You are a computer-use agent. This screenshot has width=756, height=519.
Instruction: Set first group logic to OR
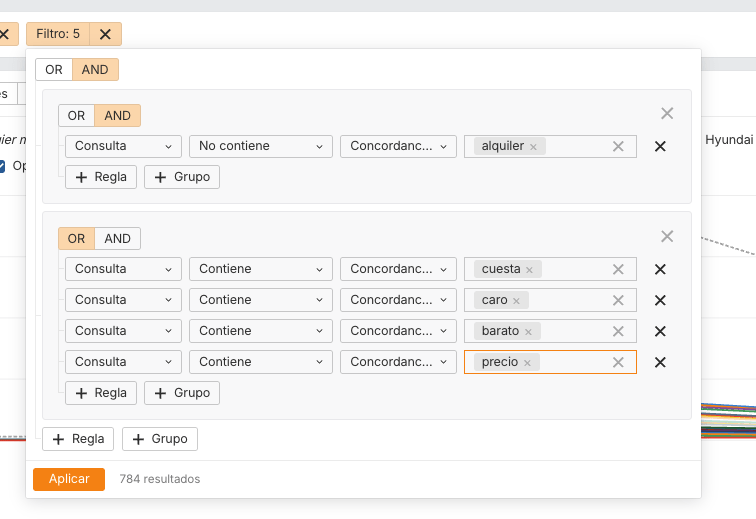click(77, 116)
